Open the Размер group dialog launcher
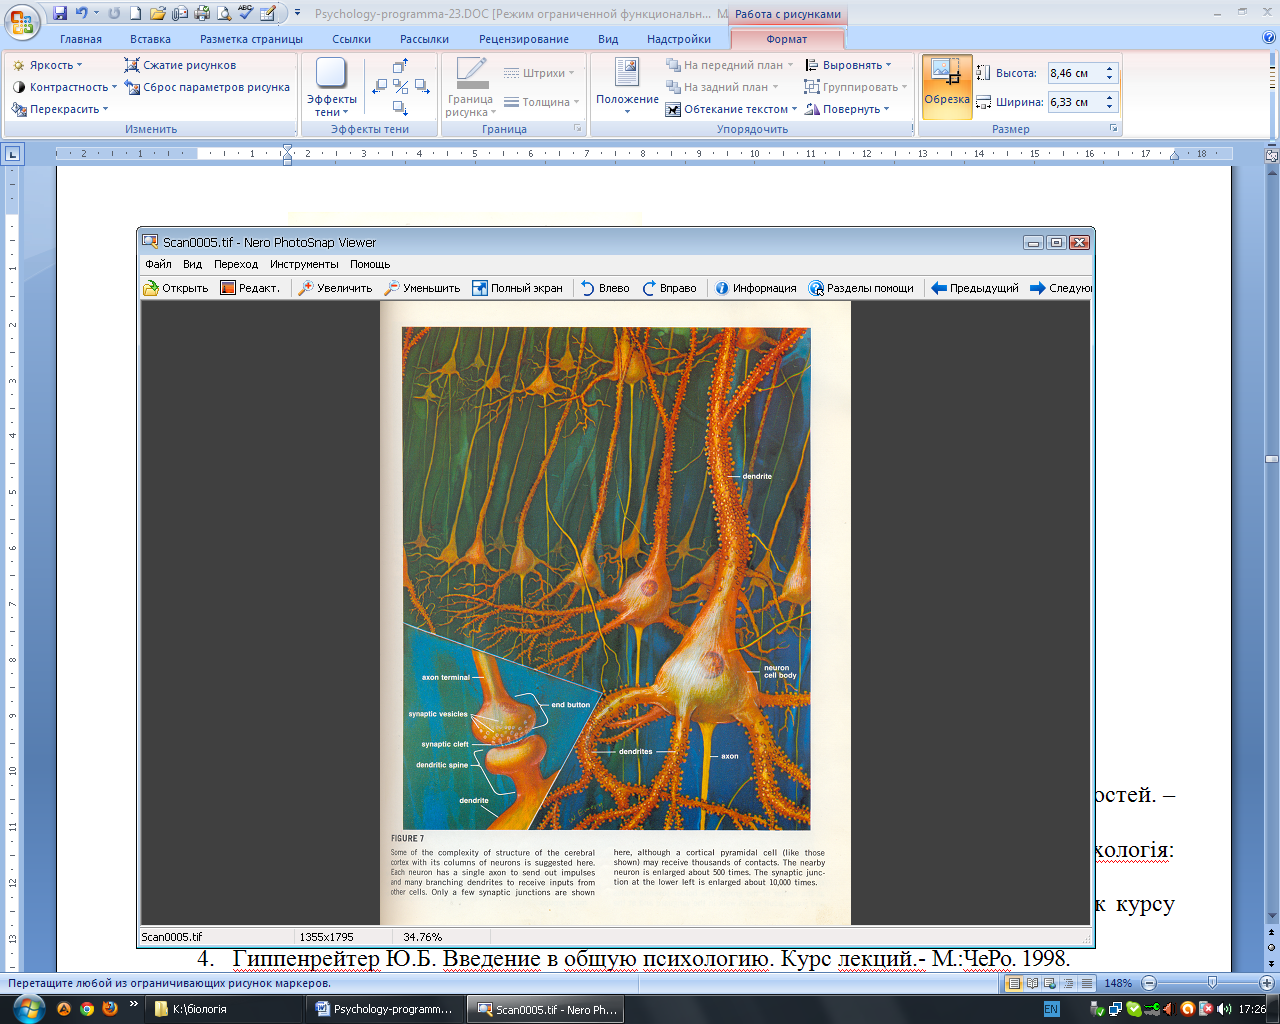Screen dimensions: 1280x1024 pos(1113,129)
